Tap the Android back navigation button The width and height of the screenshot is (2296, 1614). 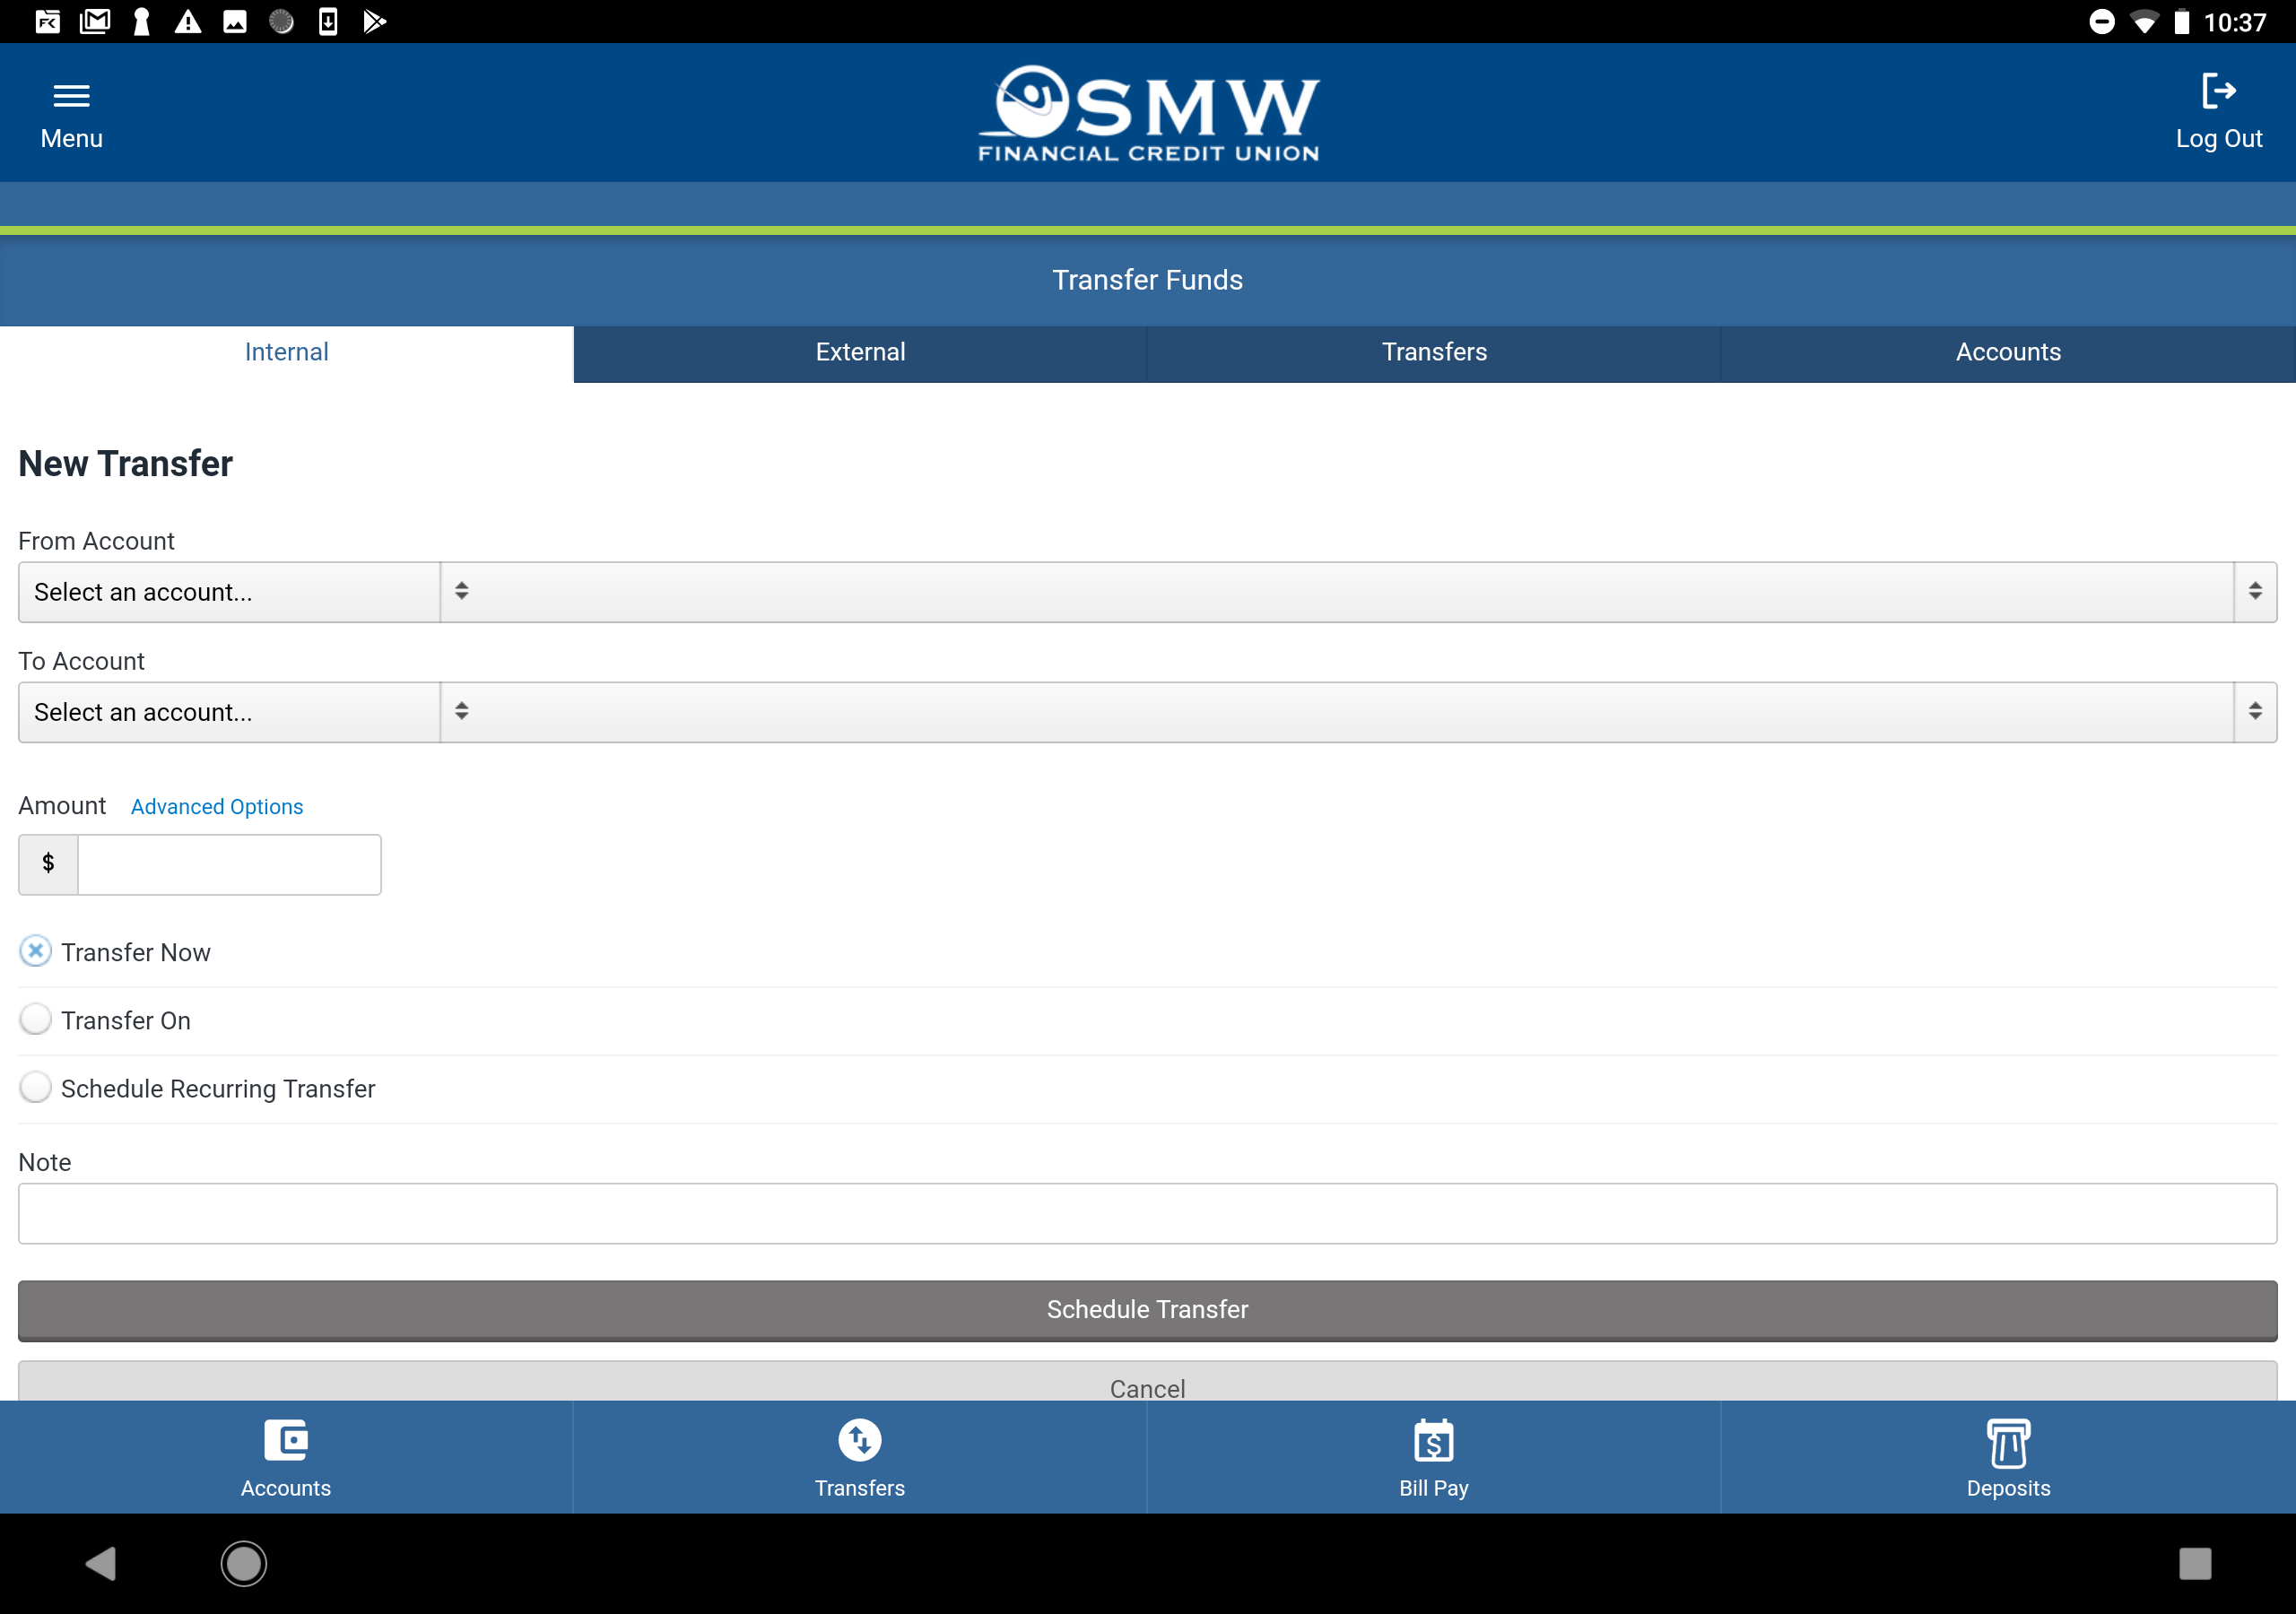click(x=101, y=1563)
